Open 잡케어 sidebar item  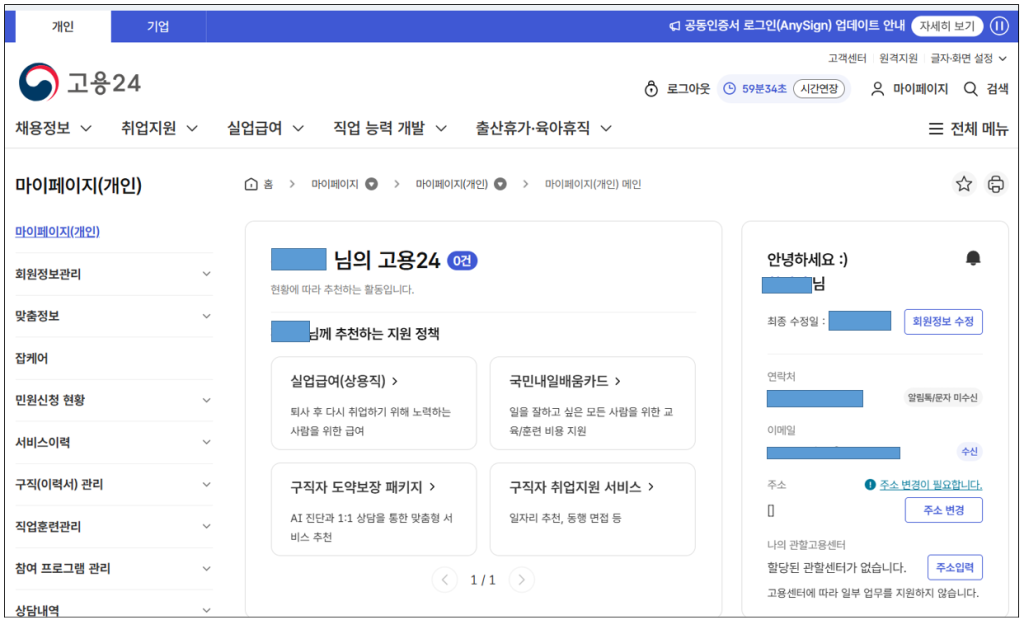tap(31, 358)
